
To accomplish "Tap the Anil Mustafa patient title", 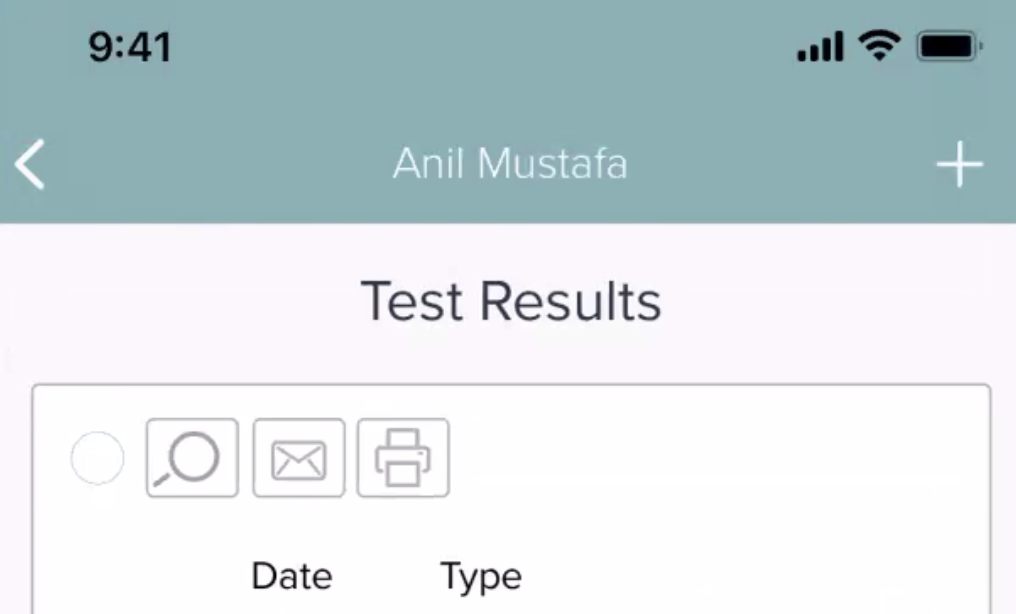I will pyautogui.click(x=509, y=165).
